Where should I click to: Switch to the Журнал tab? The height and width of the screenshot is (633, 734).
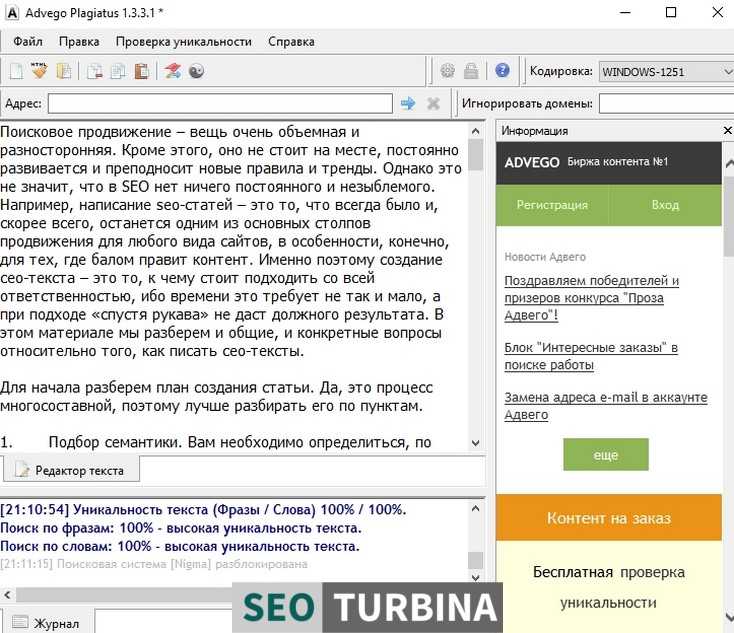pos(46,622)
